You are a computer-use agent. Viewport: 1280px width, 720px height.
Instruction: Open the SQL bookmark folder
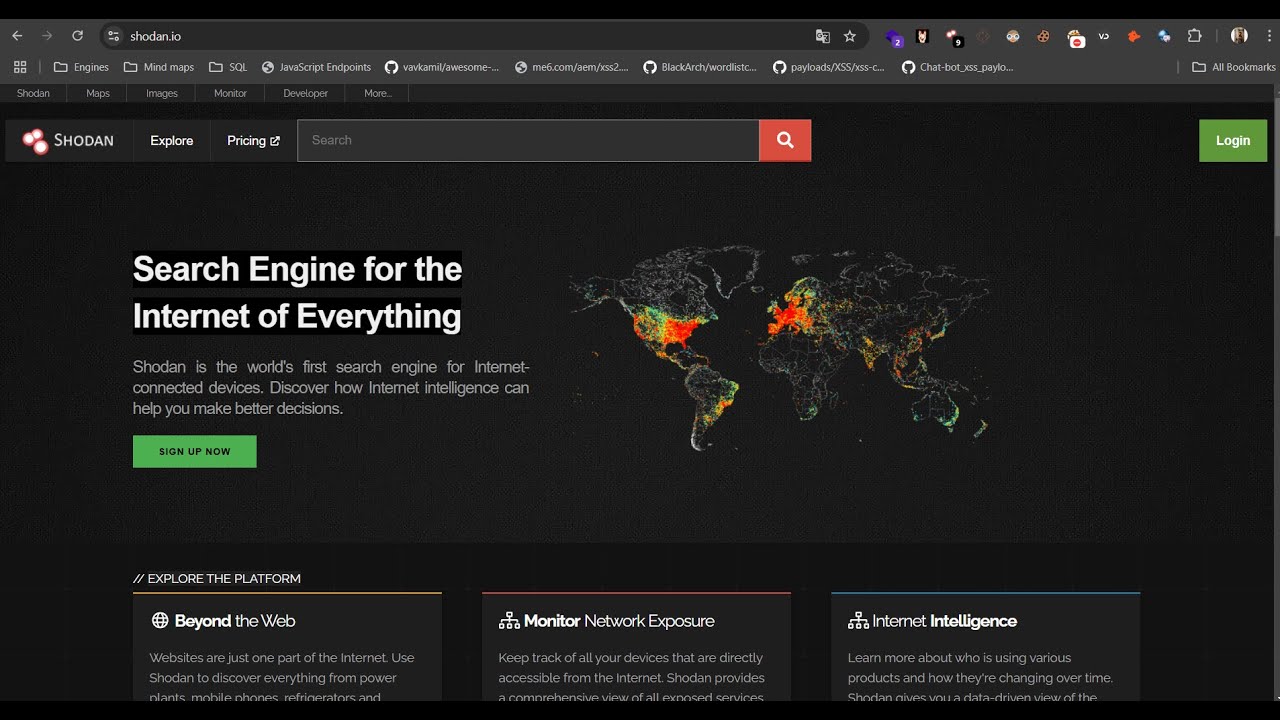pyautogui.click(x=228, y=67)
